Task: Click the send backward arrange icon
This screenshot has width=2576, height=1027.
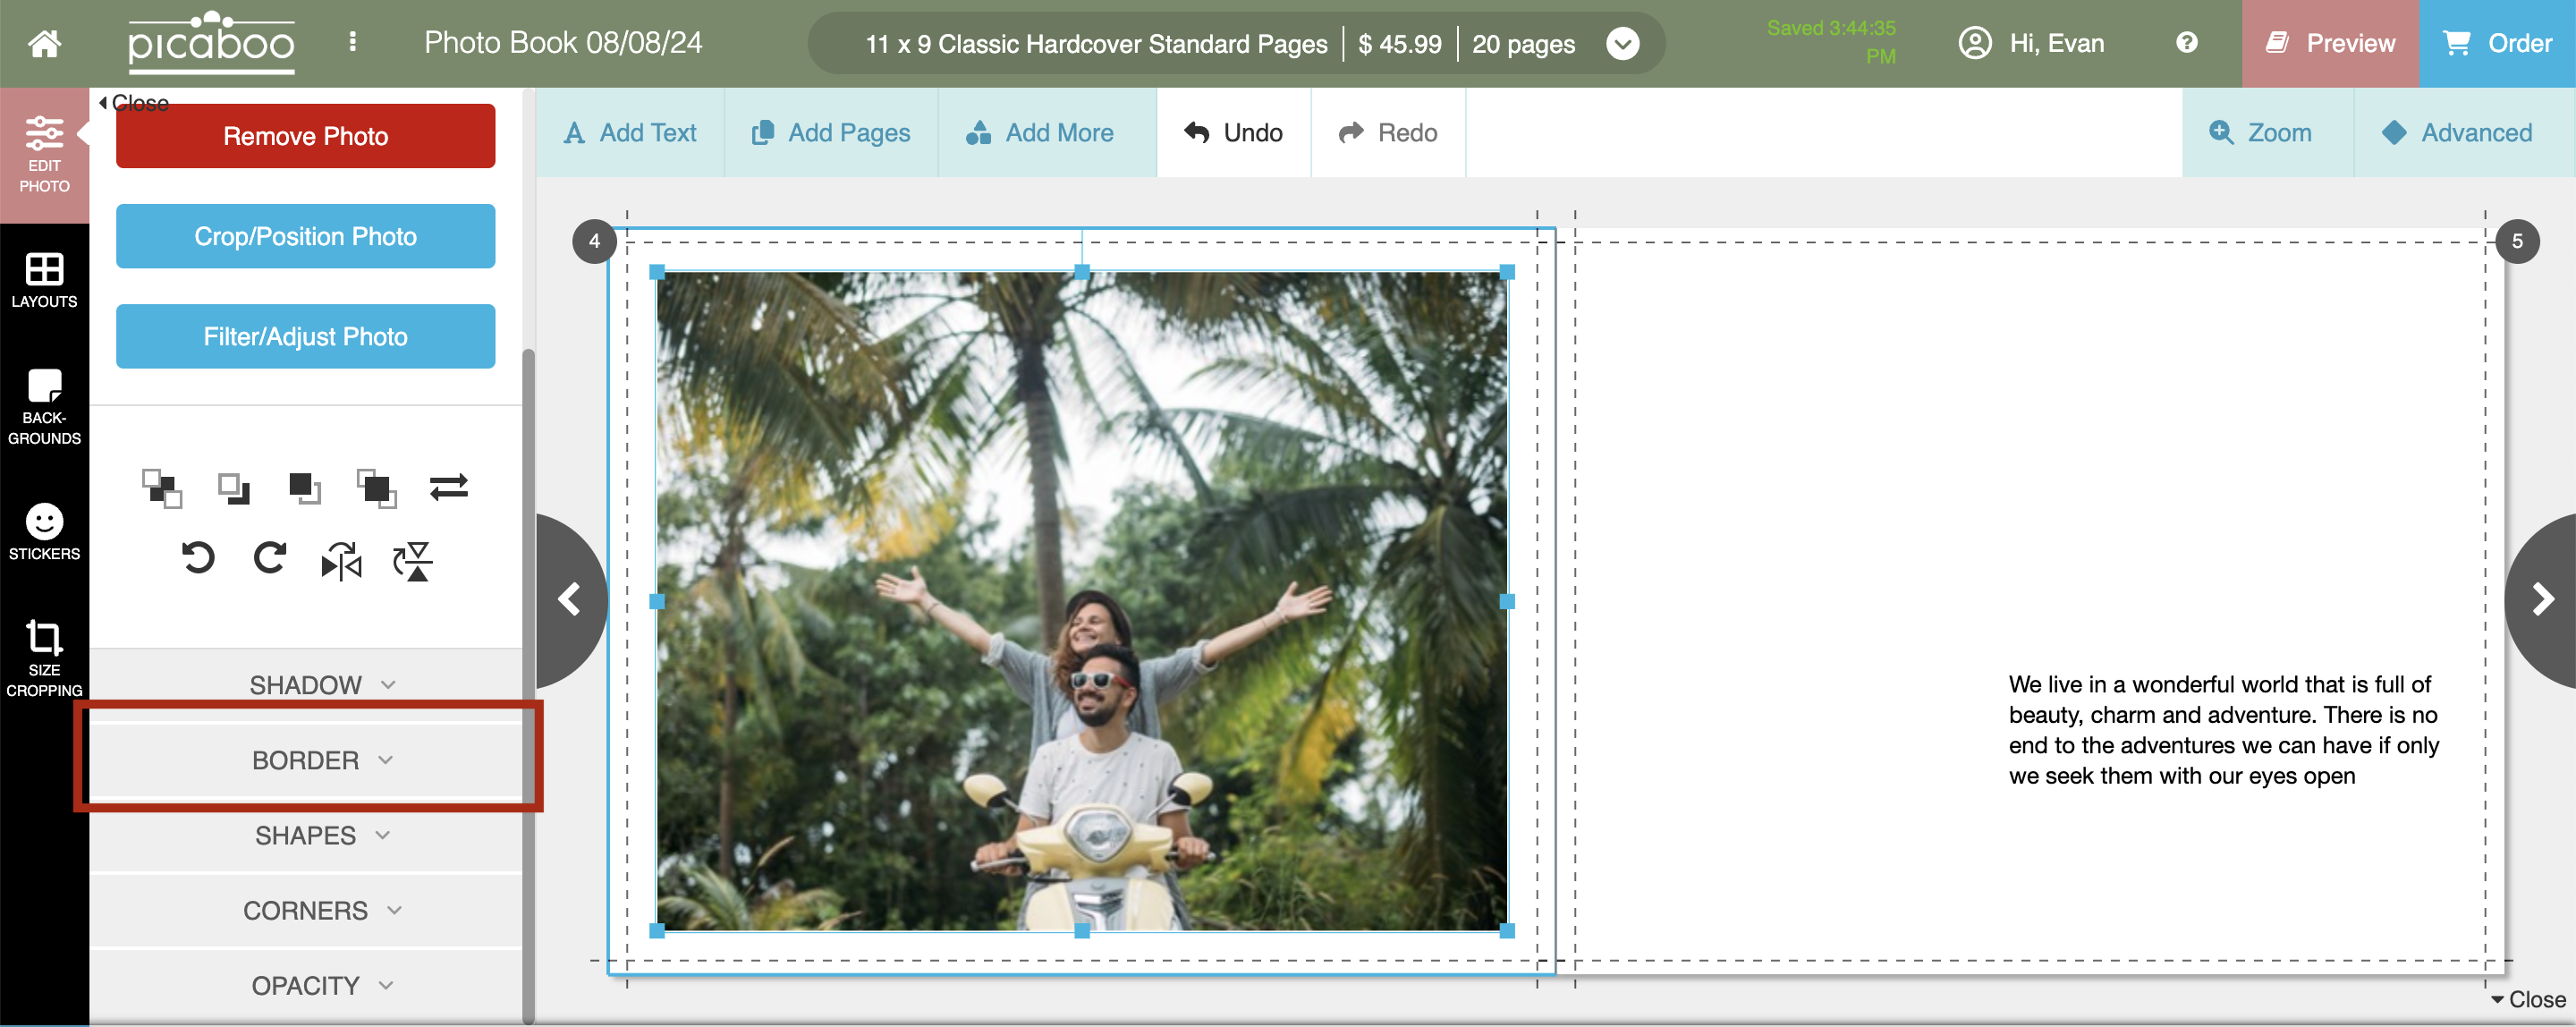Action: pos(234,488)
